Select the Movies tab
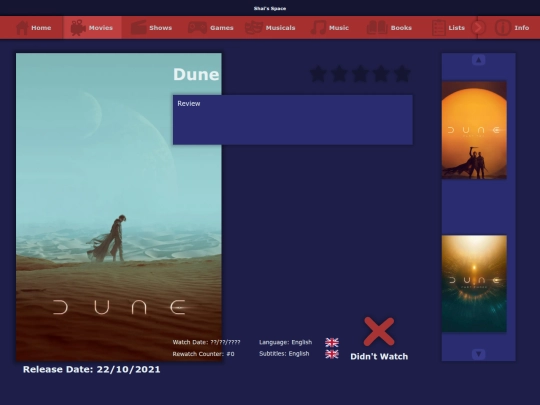540x405 pixels. tap(92, 28)
